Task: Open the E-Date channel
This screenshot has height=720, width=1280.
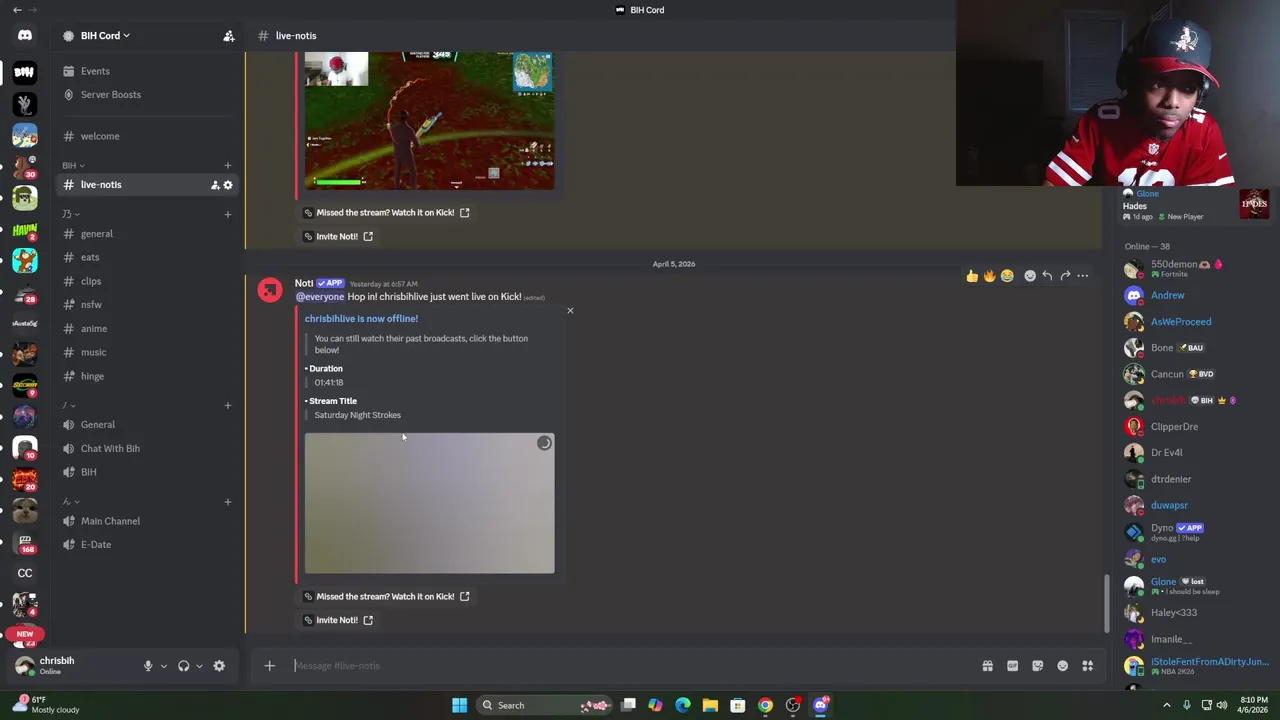Action: tap(148, 545)
